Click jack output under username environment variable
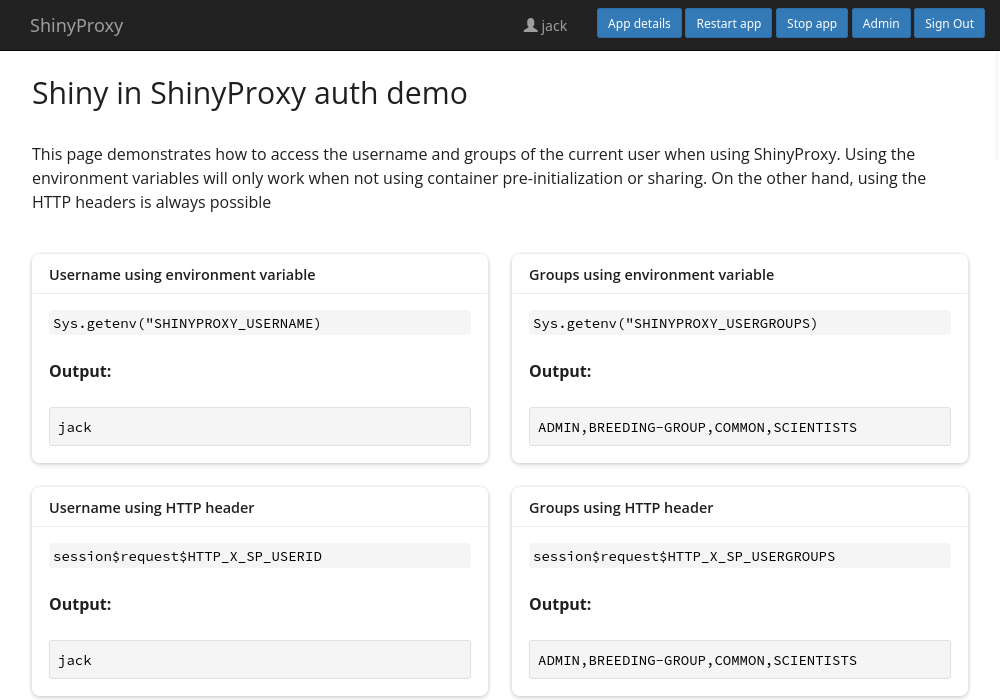Image resolution: width=1000 pixels, height=700 pixels. point(260,427)
